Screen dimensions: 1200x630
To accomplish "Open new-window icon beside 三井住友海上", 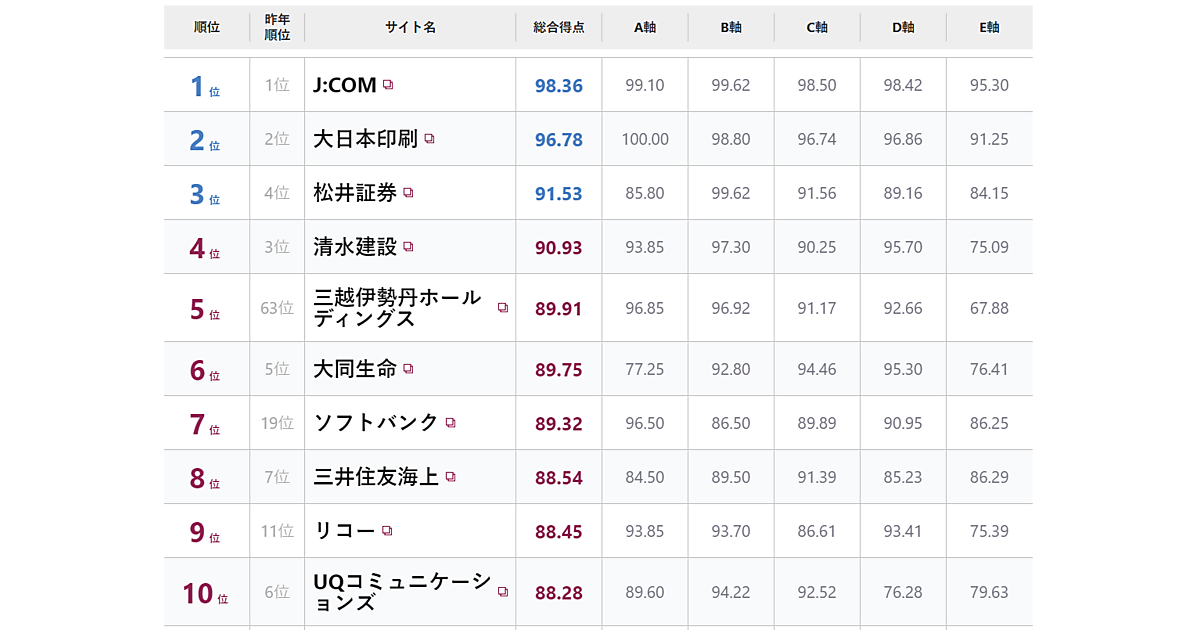I will (x=450, y=477).
